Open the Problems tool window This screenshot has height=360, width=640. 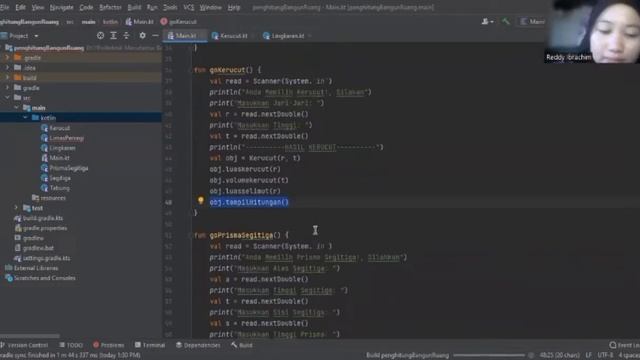(109, 345)
